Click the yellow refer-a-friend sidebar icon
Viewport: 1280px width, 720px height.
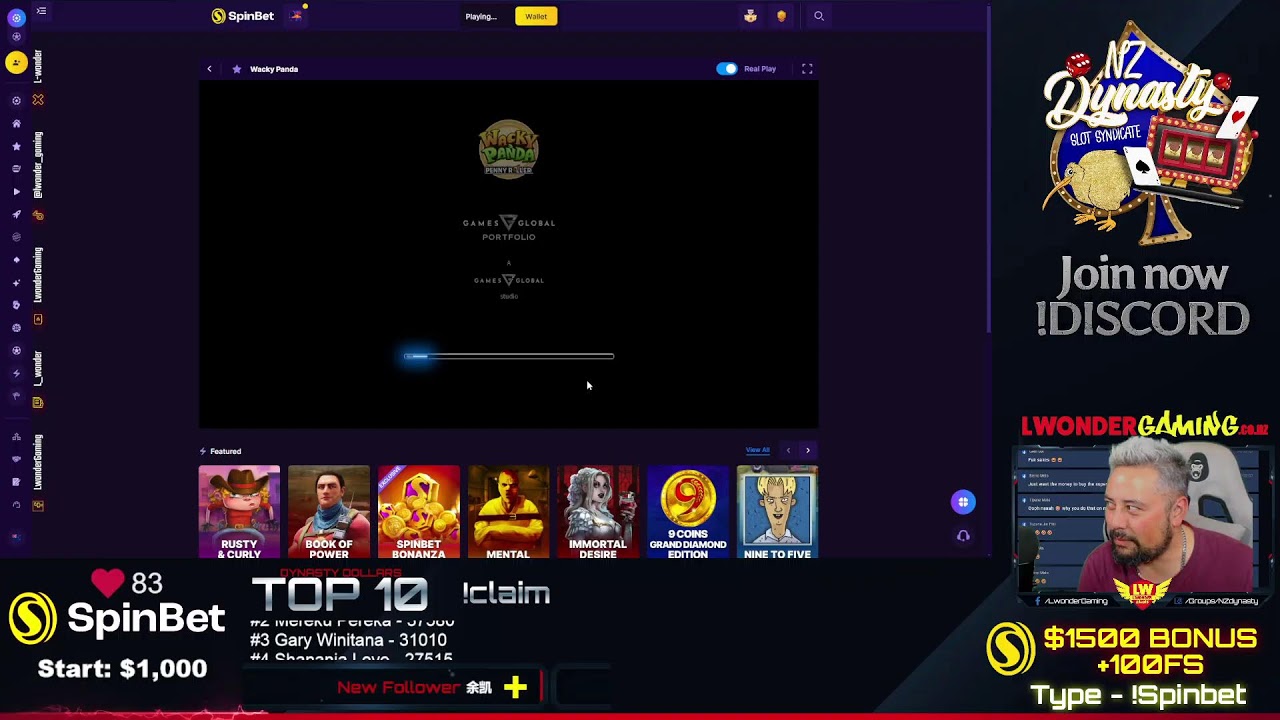[16, 63]
